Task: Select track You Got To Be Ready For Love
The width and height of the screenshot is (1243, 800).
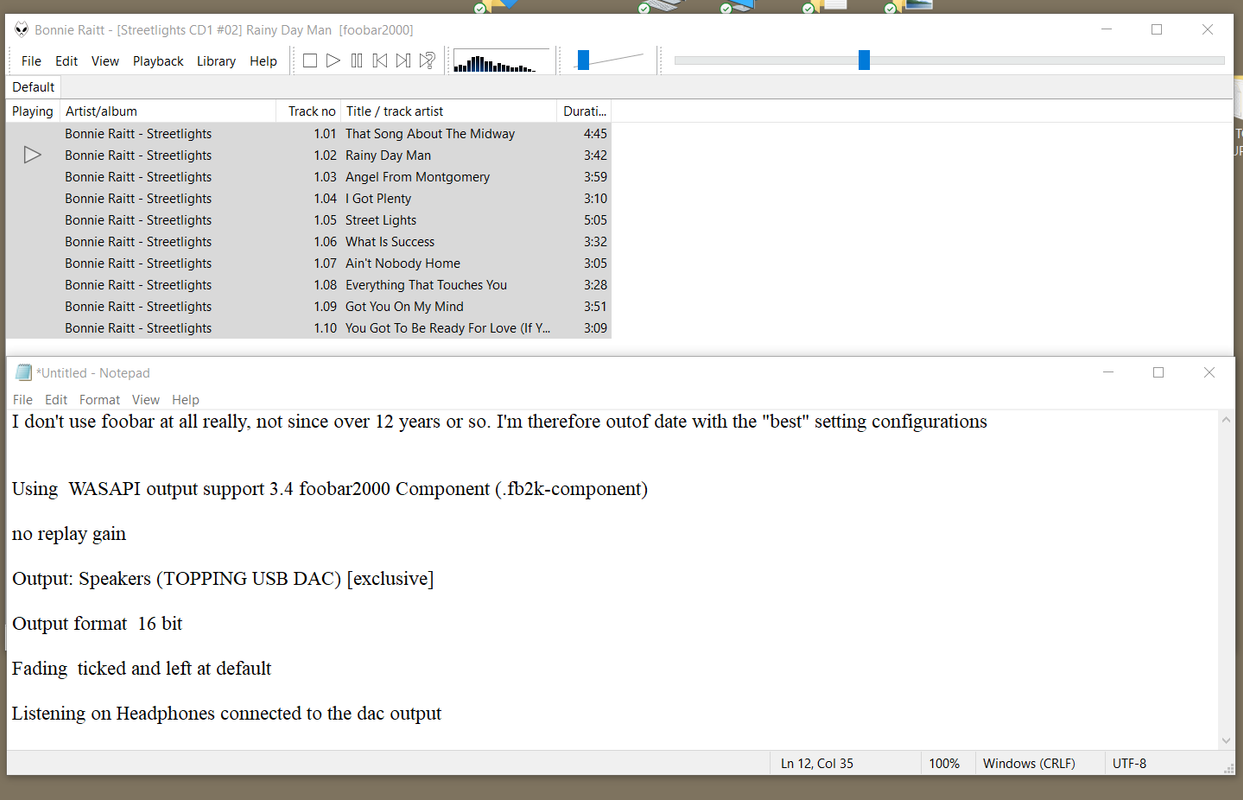Action: 309,328
